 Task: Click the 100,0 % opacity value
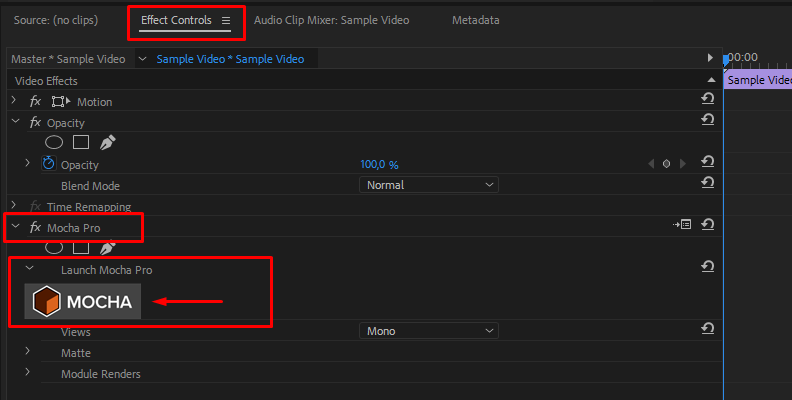tap(379, 165)
